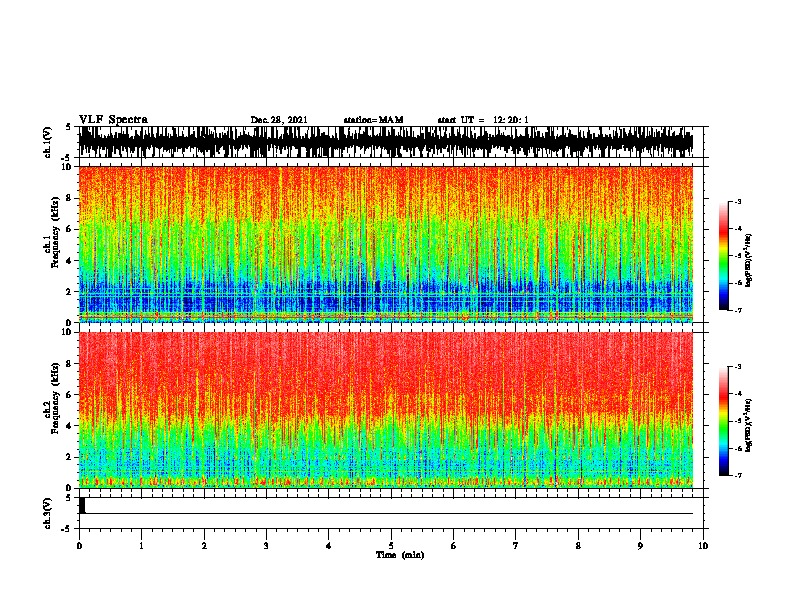The image size is (792, 612).
Task: Click the "-3" label atop the ch.2 color bar
Action: tap(738, 367)
